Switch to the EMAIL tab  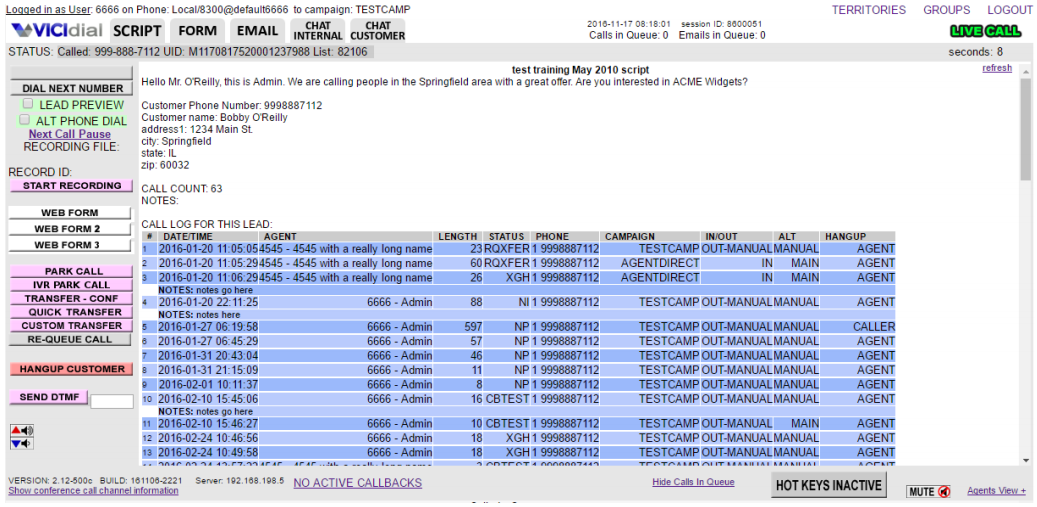click(257, 31)
